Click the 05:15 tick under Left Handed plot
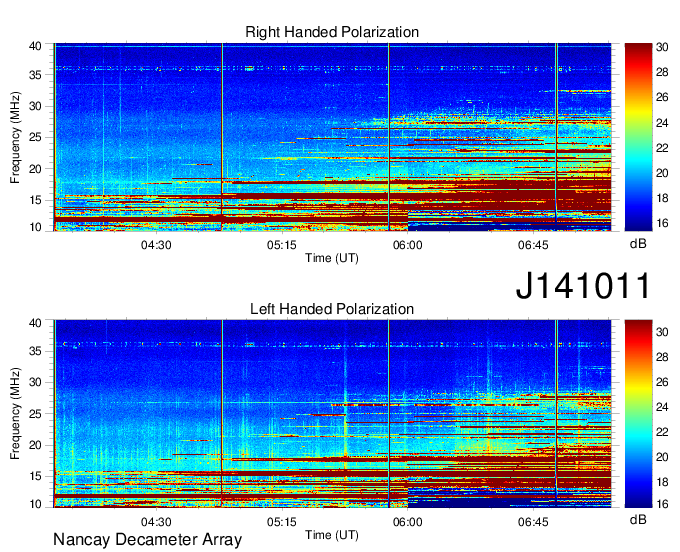This screenshot has width=680, height=552. tap(281, 522)
